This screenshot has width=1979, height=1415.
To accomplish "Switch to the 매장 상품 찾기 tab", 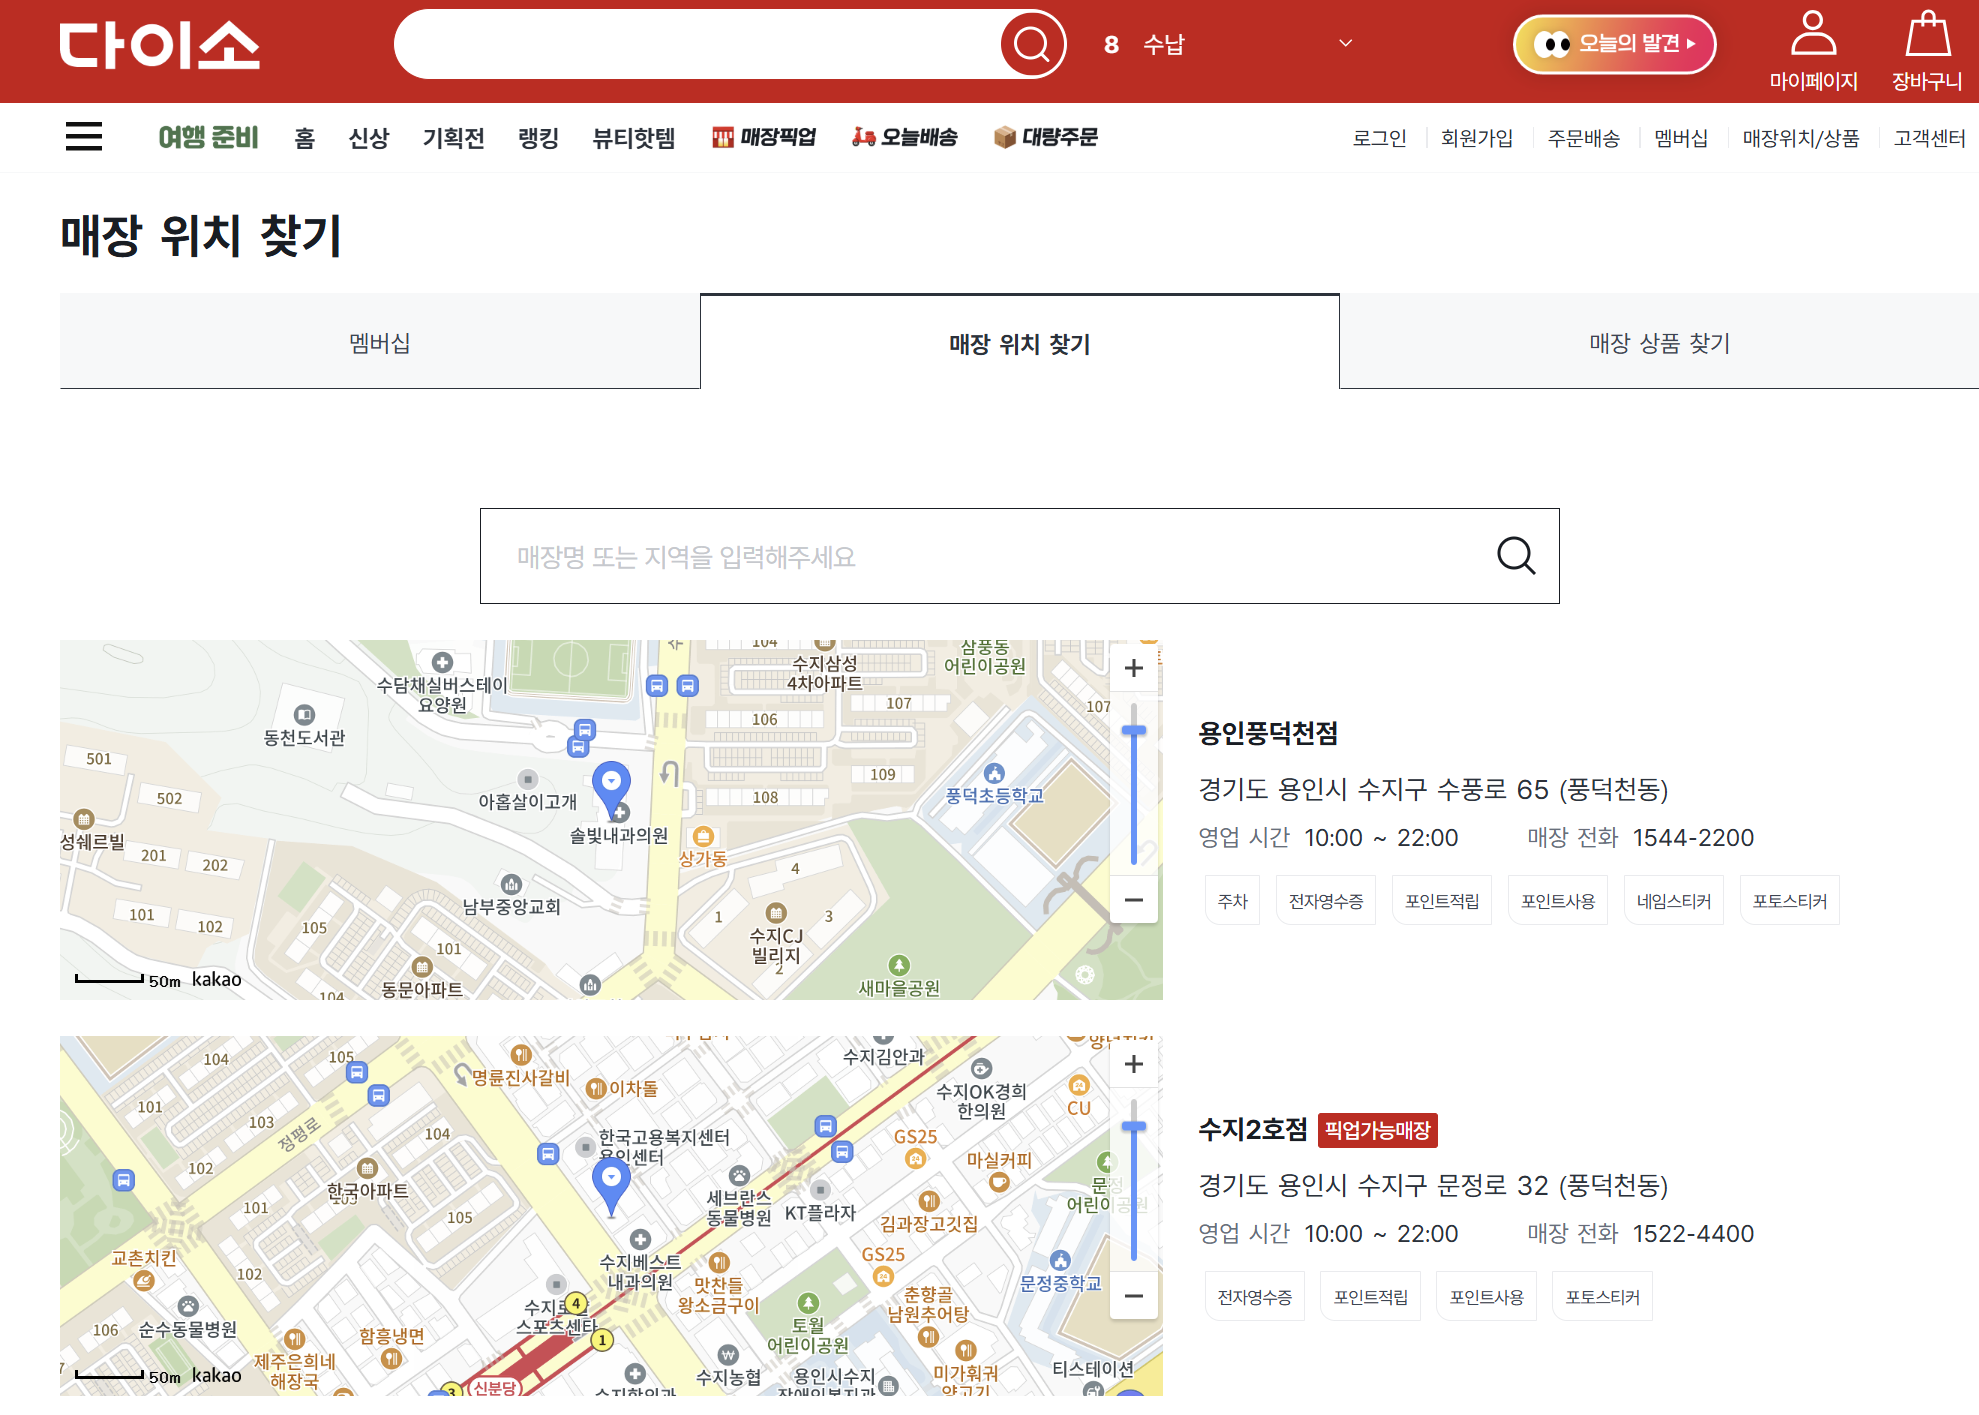I will (1659, 343).
